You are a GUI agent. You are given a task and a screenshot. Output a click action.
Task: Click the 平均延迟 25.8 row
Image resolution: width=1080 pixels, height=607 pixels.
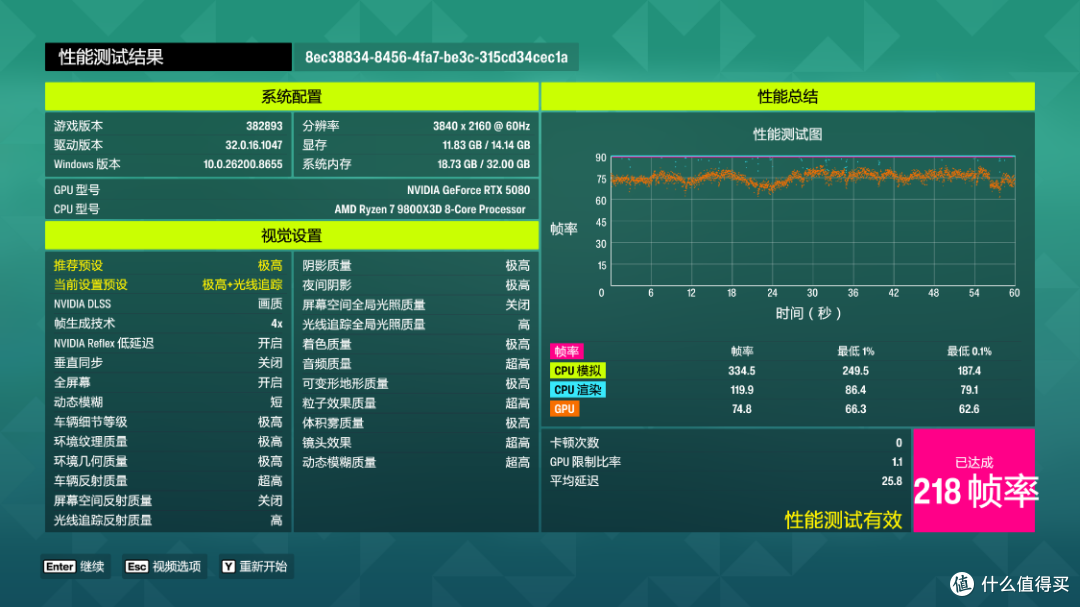[x=726, y=481]
